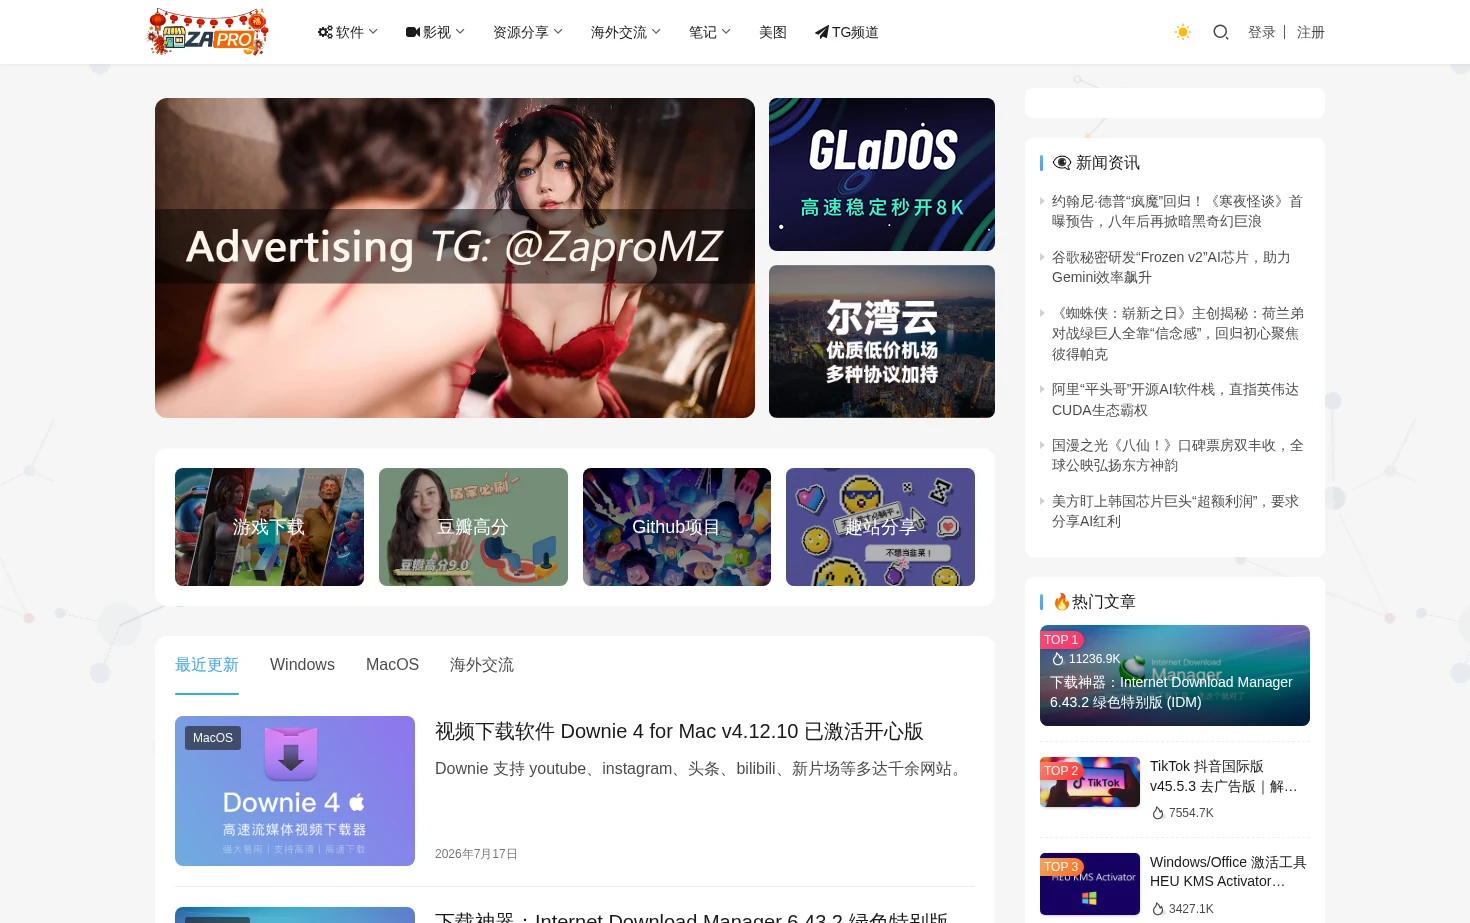
Task: Switch to the Windows tab
Action: pyautogui.click(x=302, y=665)
